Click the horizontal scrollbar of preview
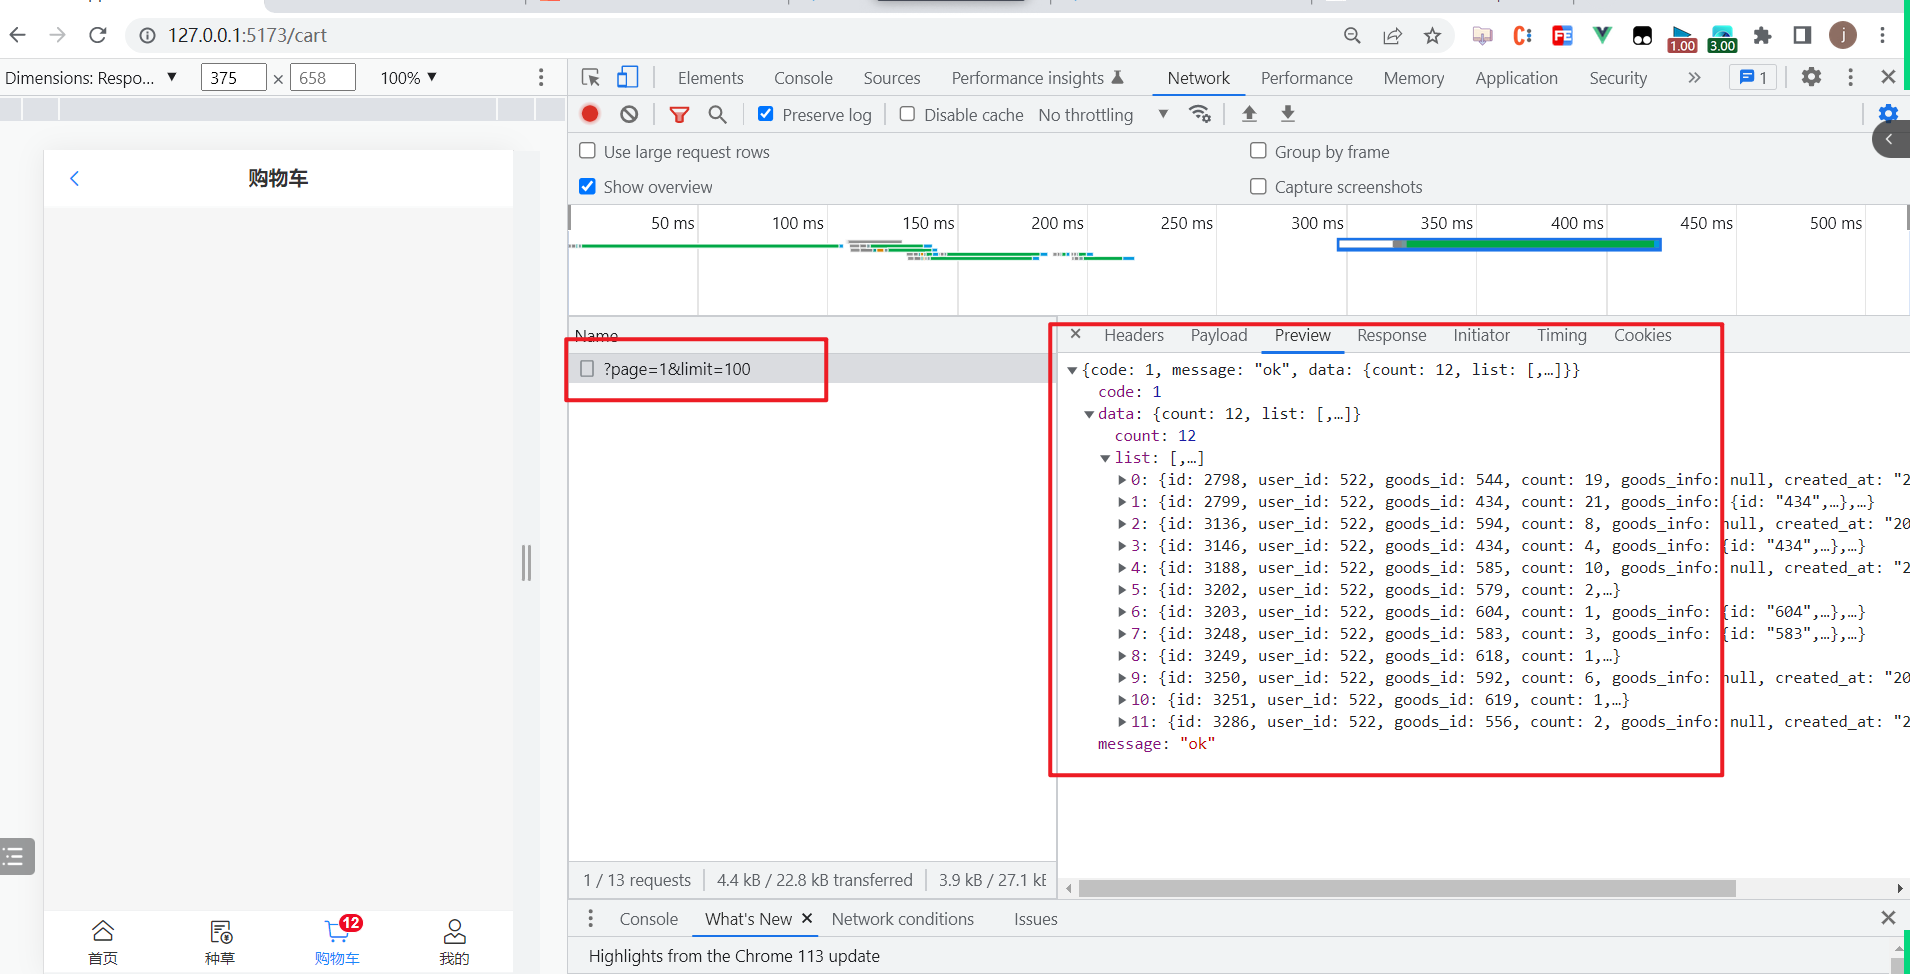This screenshot has height=974, width=1910. click(1407, 888)
